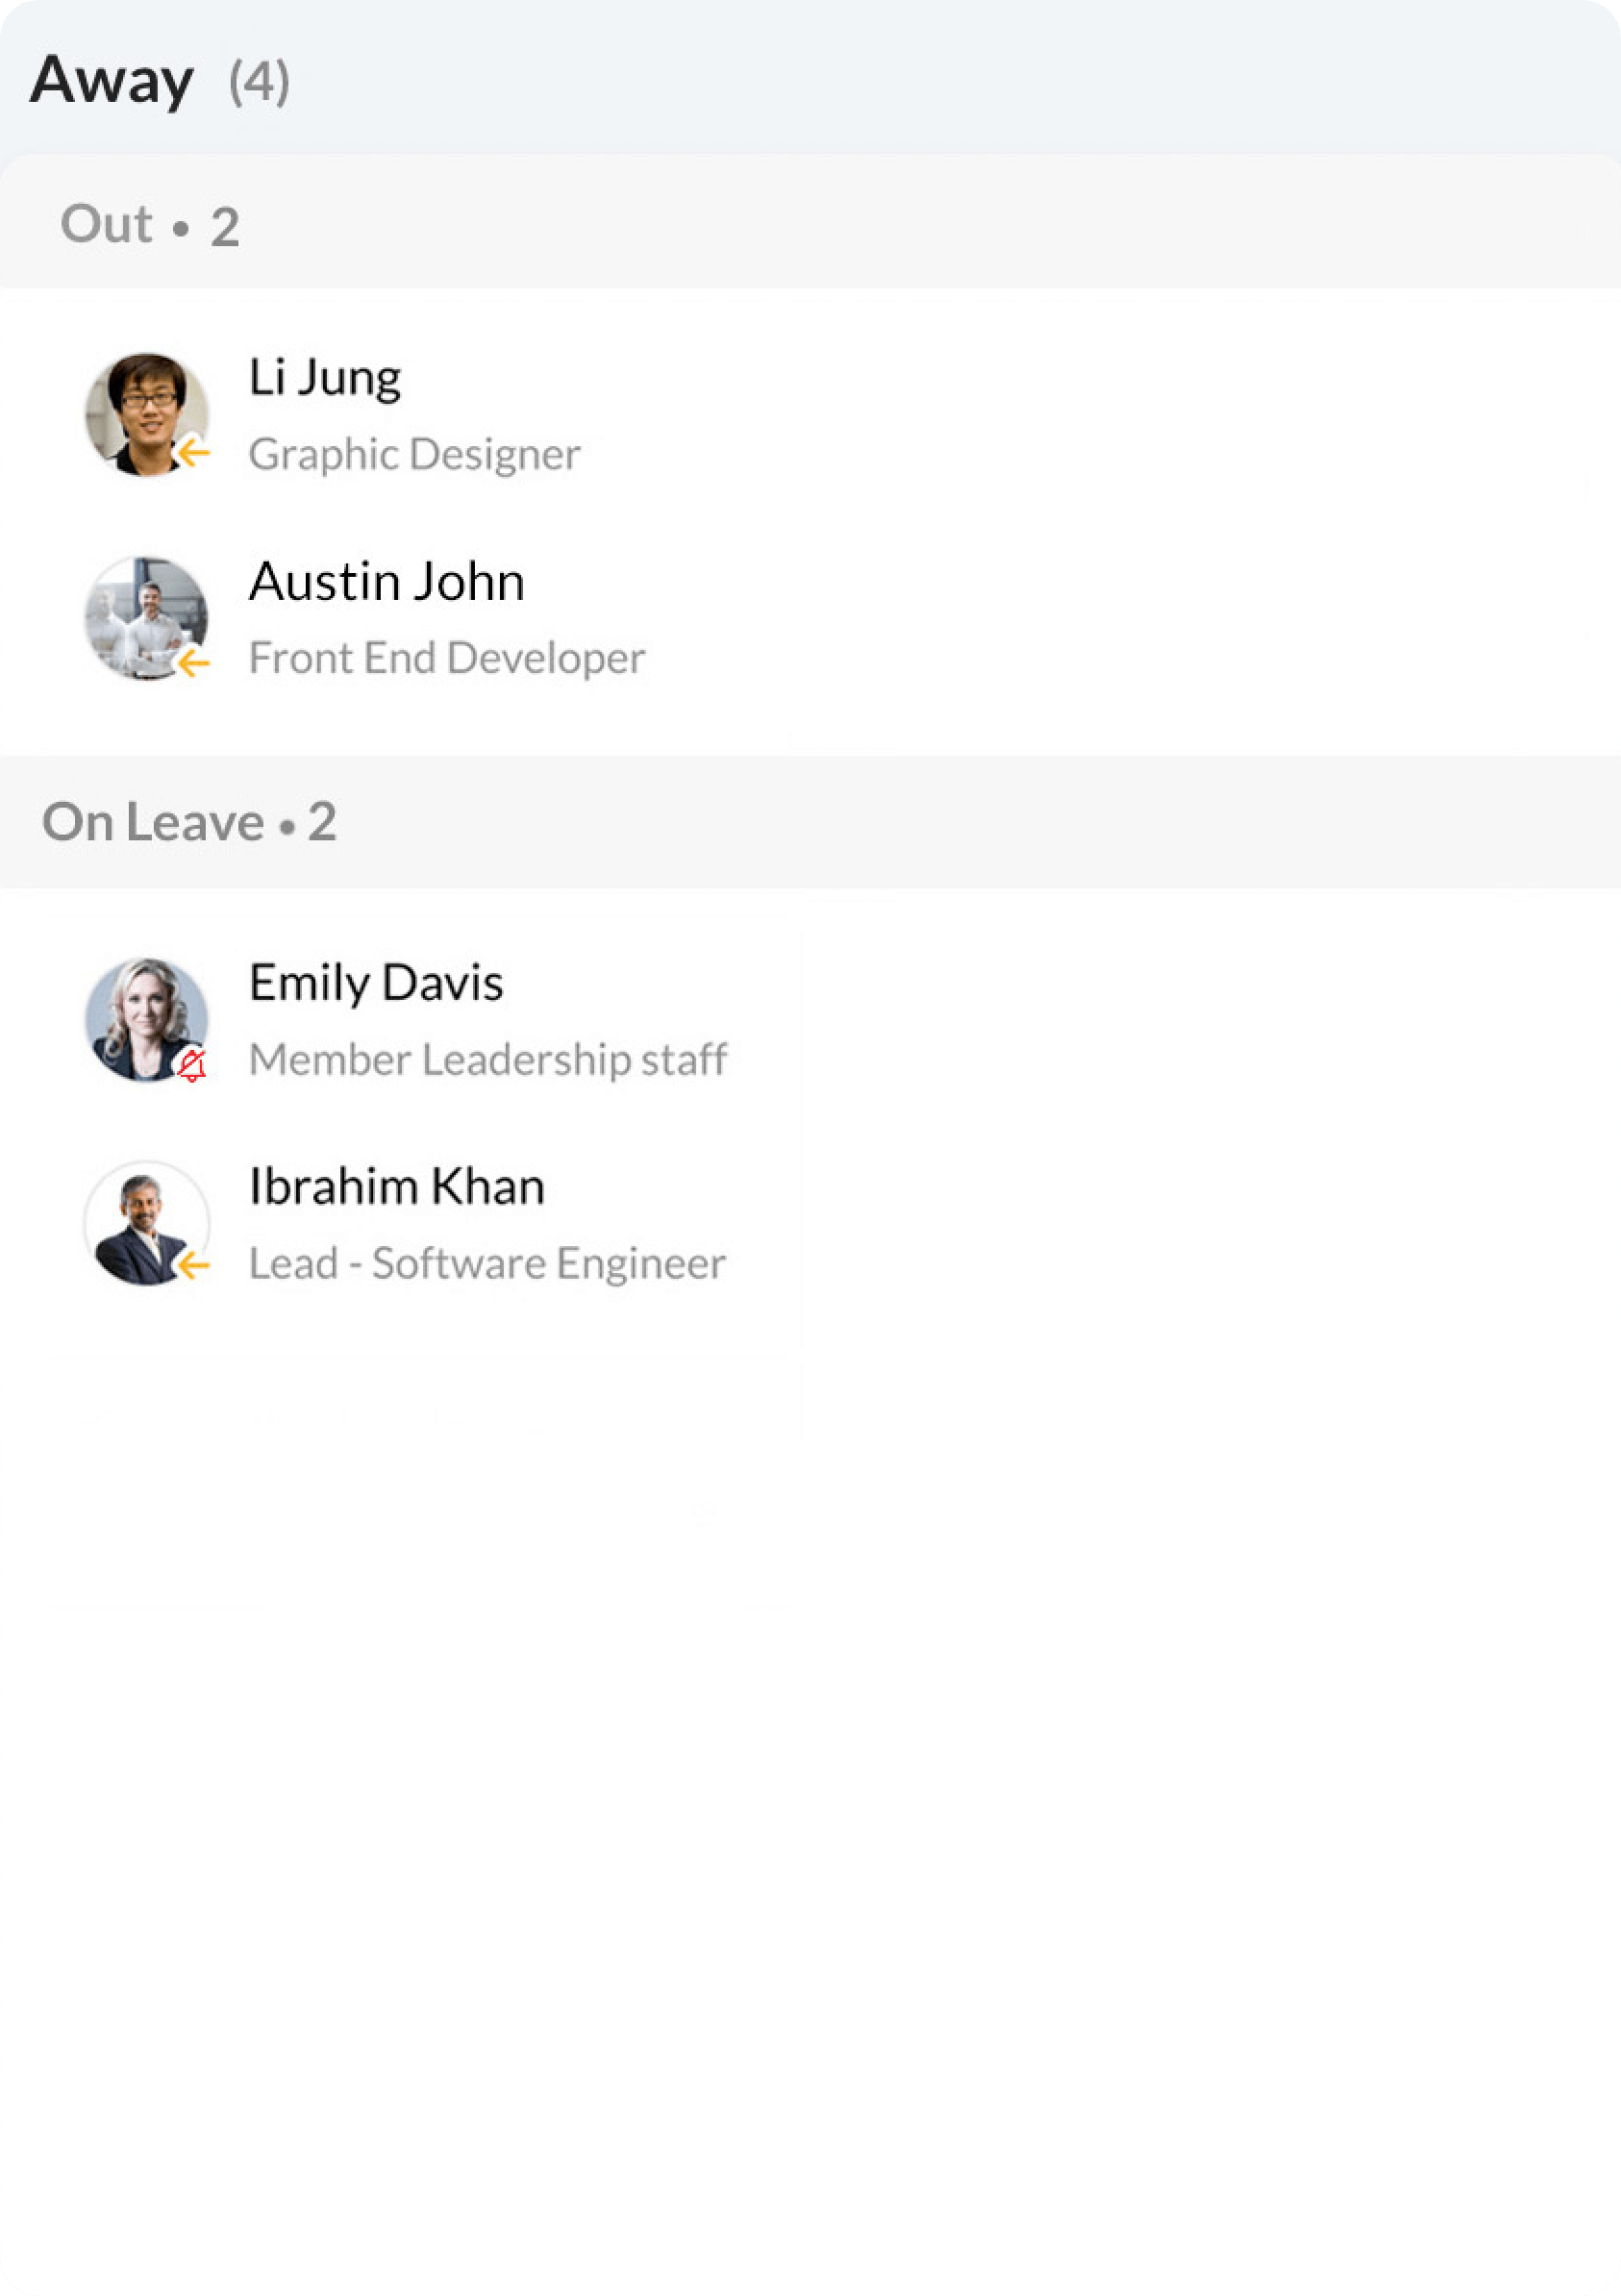This screenshot has height=2296, width=1621.
Task: Collapse the On Leave section header
Action: [189, 822]
